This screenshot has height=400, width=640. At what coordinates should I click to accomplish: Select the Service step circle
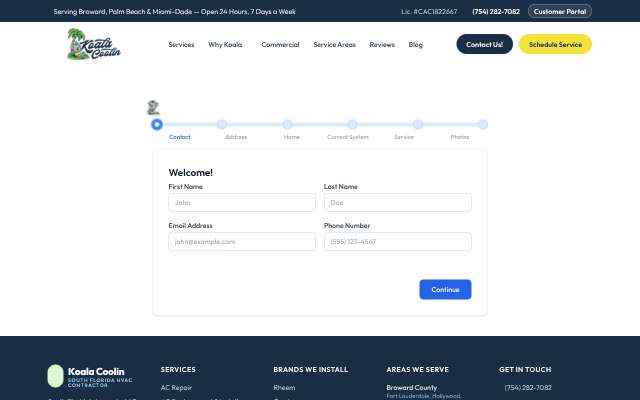click(x=418, y=124)
